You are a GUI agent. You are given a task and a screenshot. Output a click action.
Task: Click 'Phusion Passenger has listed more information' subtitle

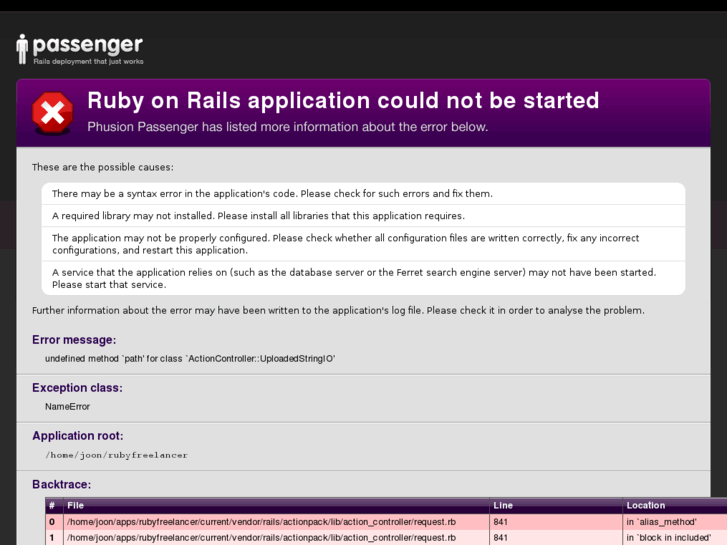click(x=287, y=127)
